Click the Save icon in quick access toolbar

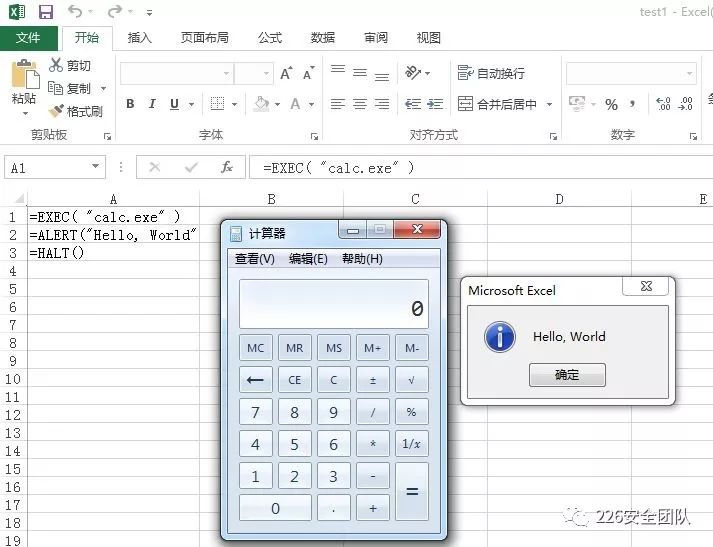(45, 12)
